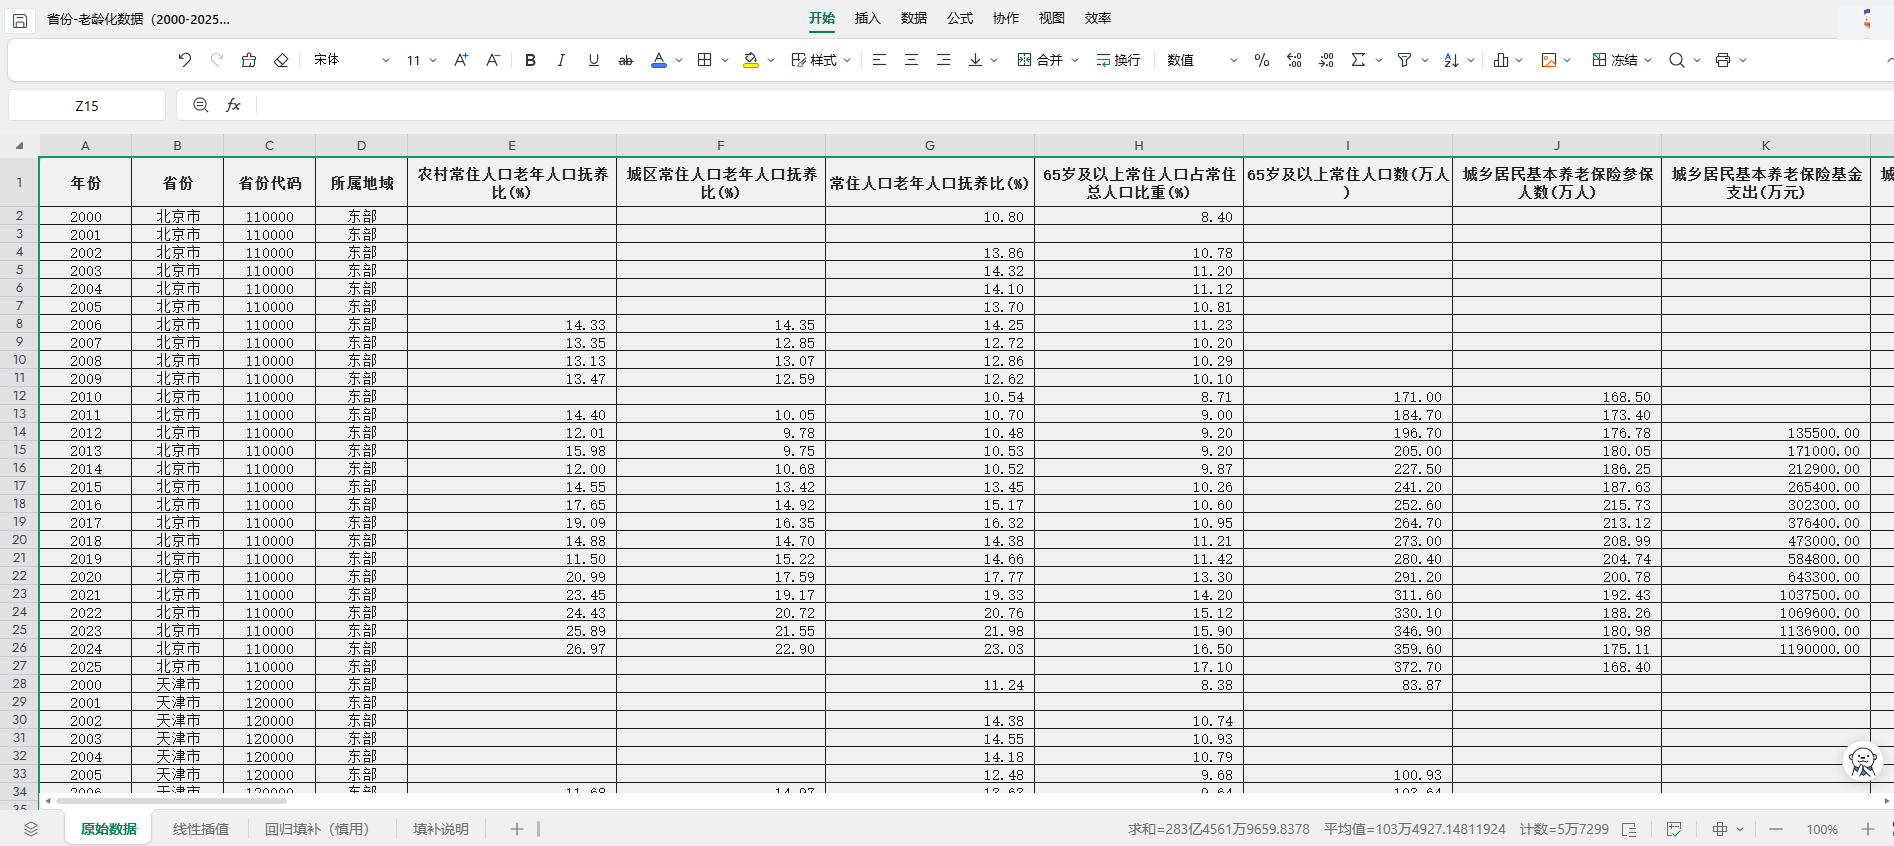This screenshot has width=1894, height=846.
Task: Apply the yellow fill color swatch
Action: [751, 60]
